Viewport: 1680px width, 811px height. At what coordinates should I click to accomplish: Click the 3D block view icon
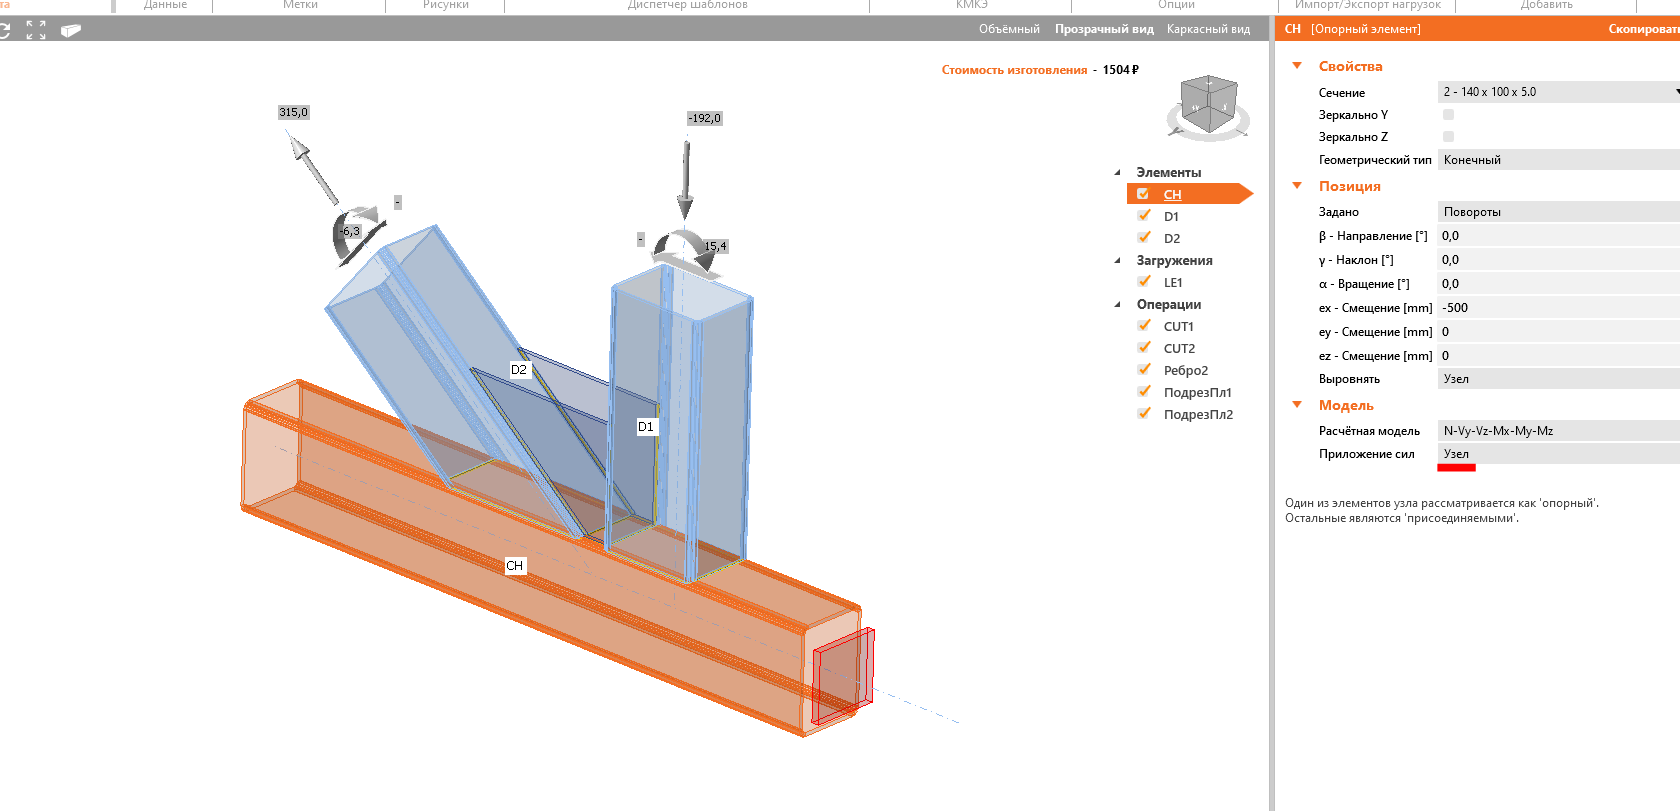point(70,30)
